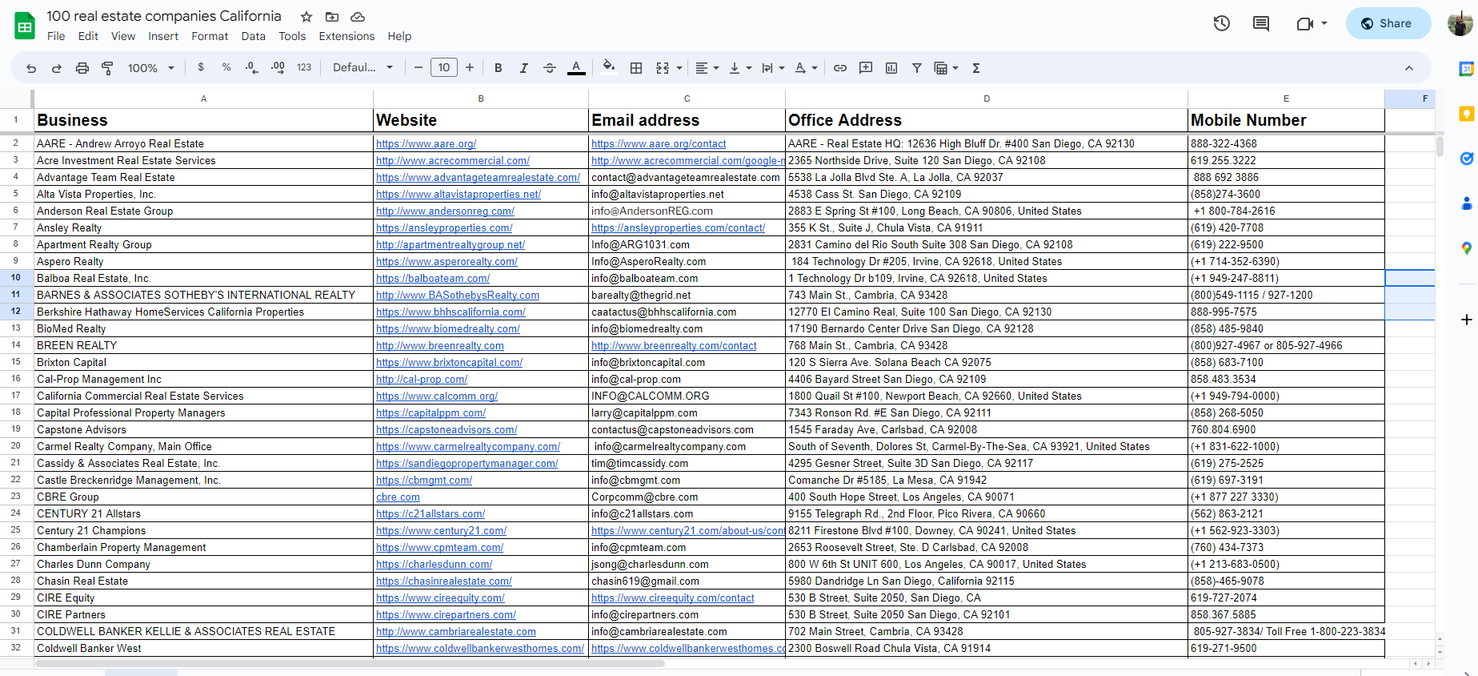The width and height of the screenshot is (1478, 676).
Task: Click the Share button
Action: [1388, 23]
